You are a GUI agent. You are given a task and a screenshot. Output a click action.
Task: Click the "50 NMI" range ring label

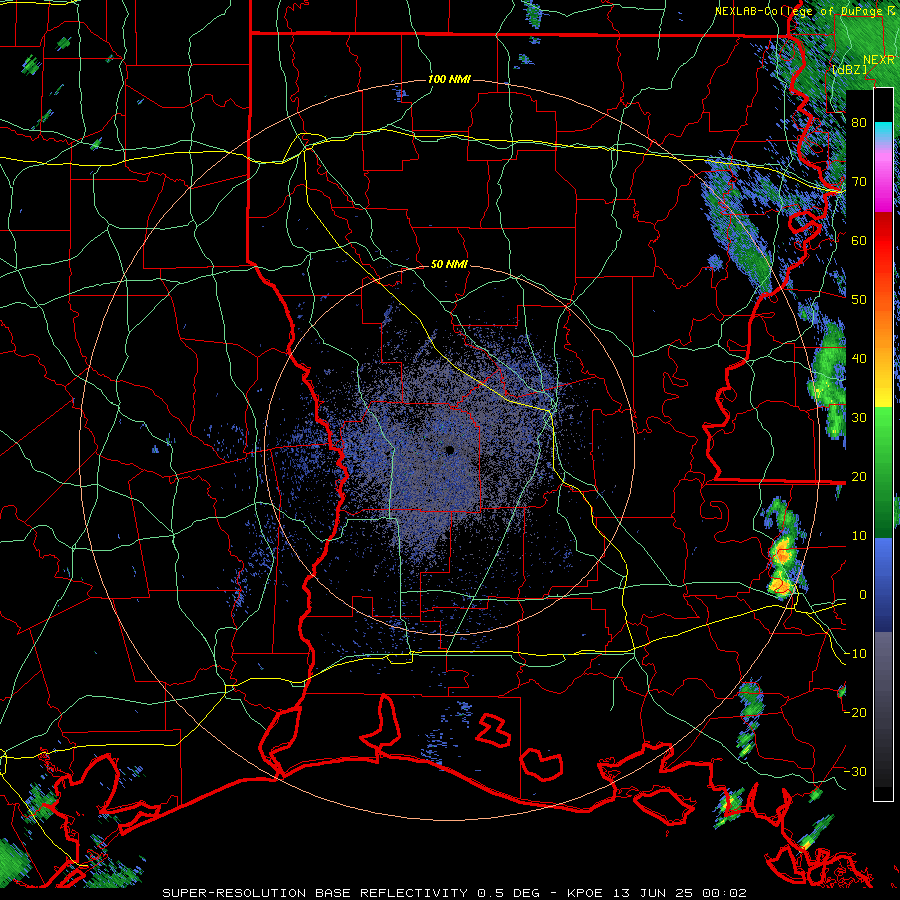click(x=449, y=264)
